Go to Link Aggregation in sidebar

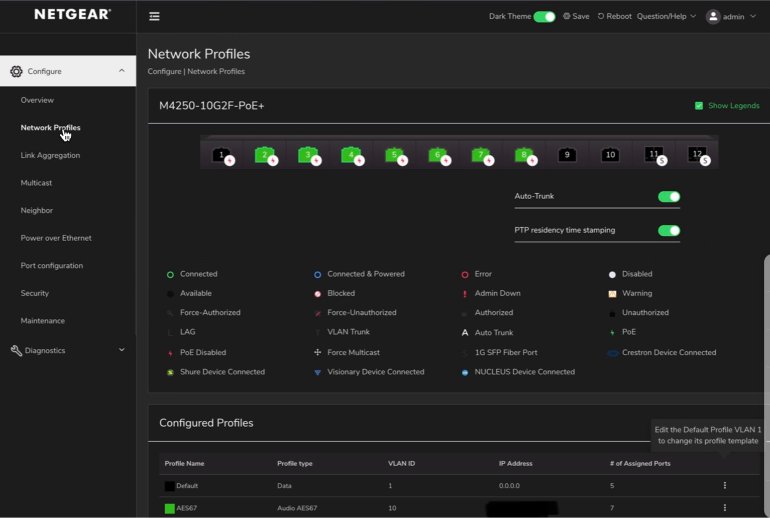[x=50, y=155]
